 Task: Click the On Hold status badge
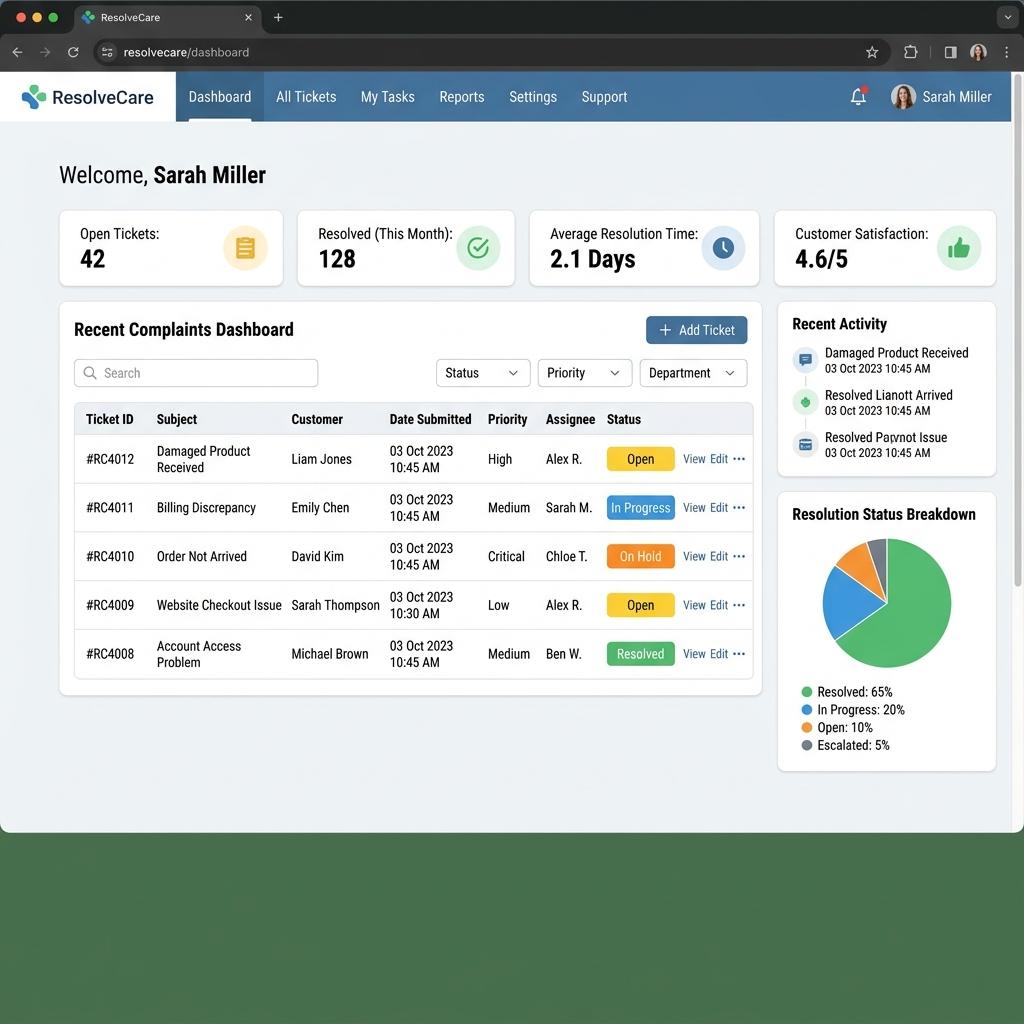point(640,556)
